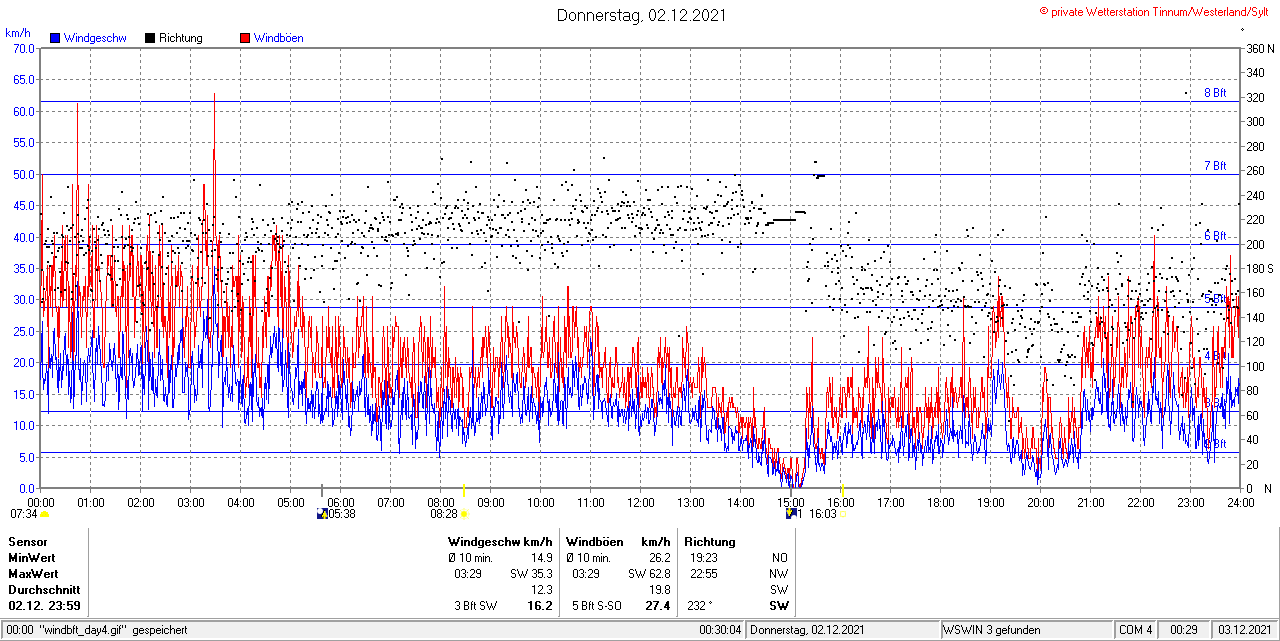Click the moon icon beside 05:38
The image size is (1280, 641).
coord(321,514)
